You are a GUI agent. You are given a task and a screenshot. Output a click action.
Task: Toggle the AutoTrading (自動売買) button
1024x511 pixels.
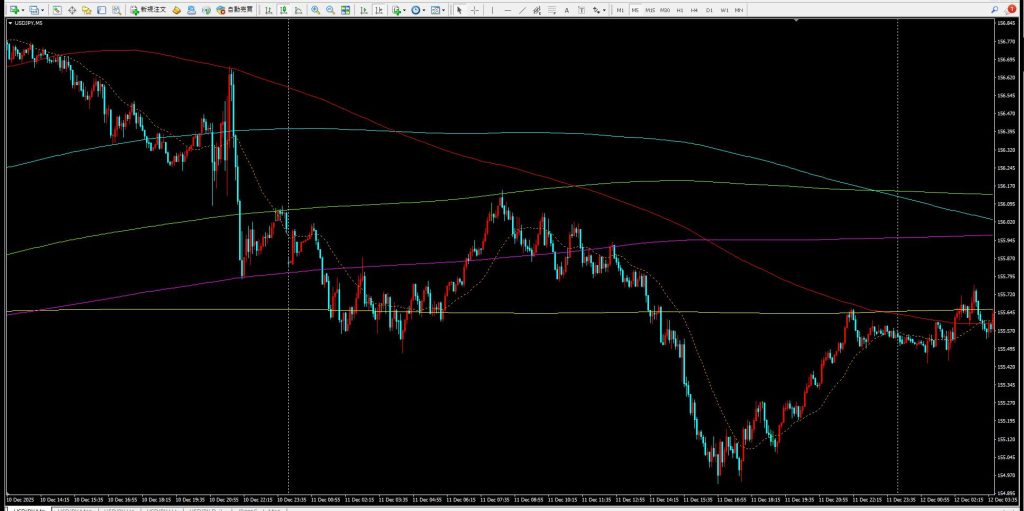coord(237,10)
